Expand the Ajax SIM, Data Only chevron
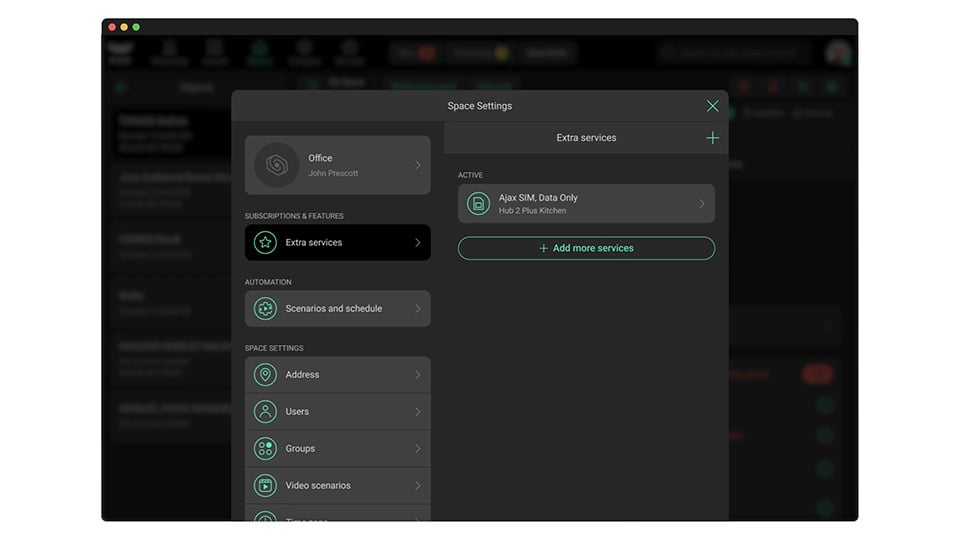 tap(701, 204)
